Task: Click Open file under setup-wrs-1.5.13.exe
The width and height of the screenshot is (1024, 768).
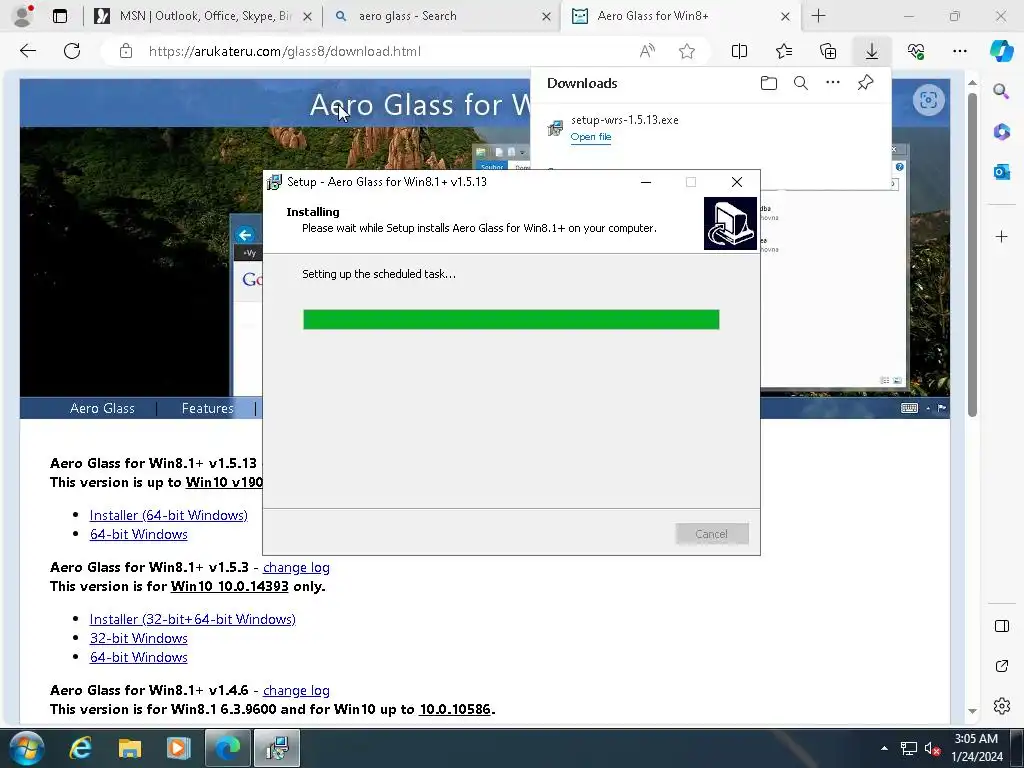Action: click(590, 136)
